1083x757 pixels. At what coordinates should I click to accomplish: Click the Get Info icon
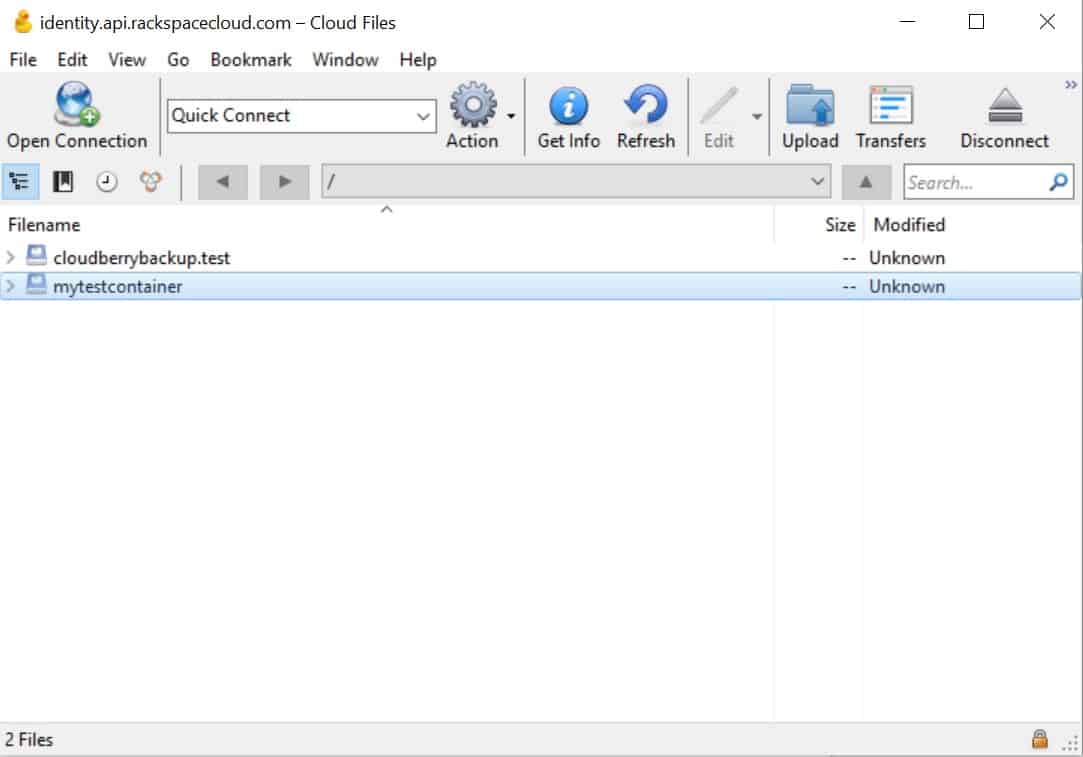pyautogui.click(x=568, y=106)
